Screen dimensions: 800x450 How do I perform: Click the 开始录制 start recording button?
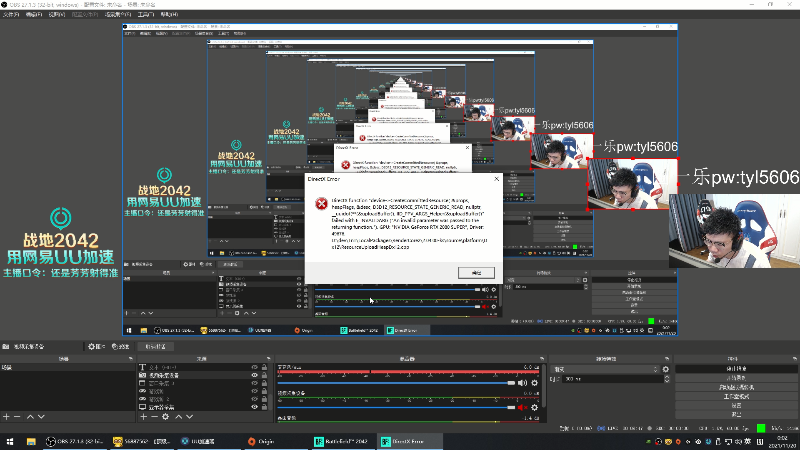point(736,378)
